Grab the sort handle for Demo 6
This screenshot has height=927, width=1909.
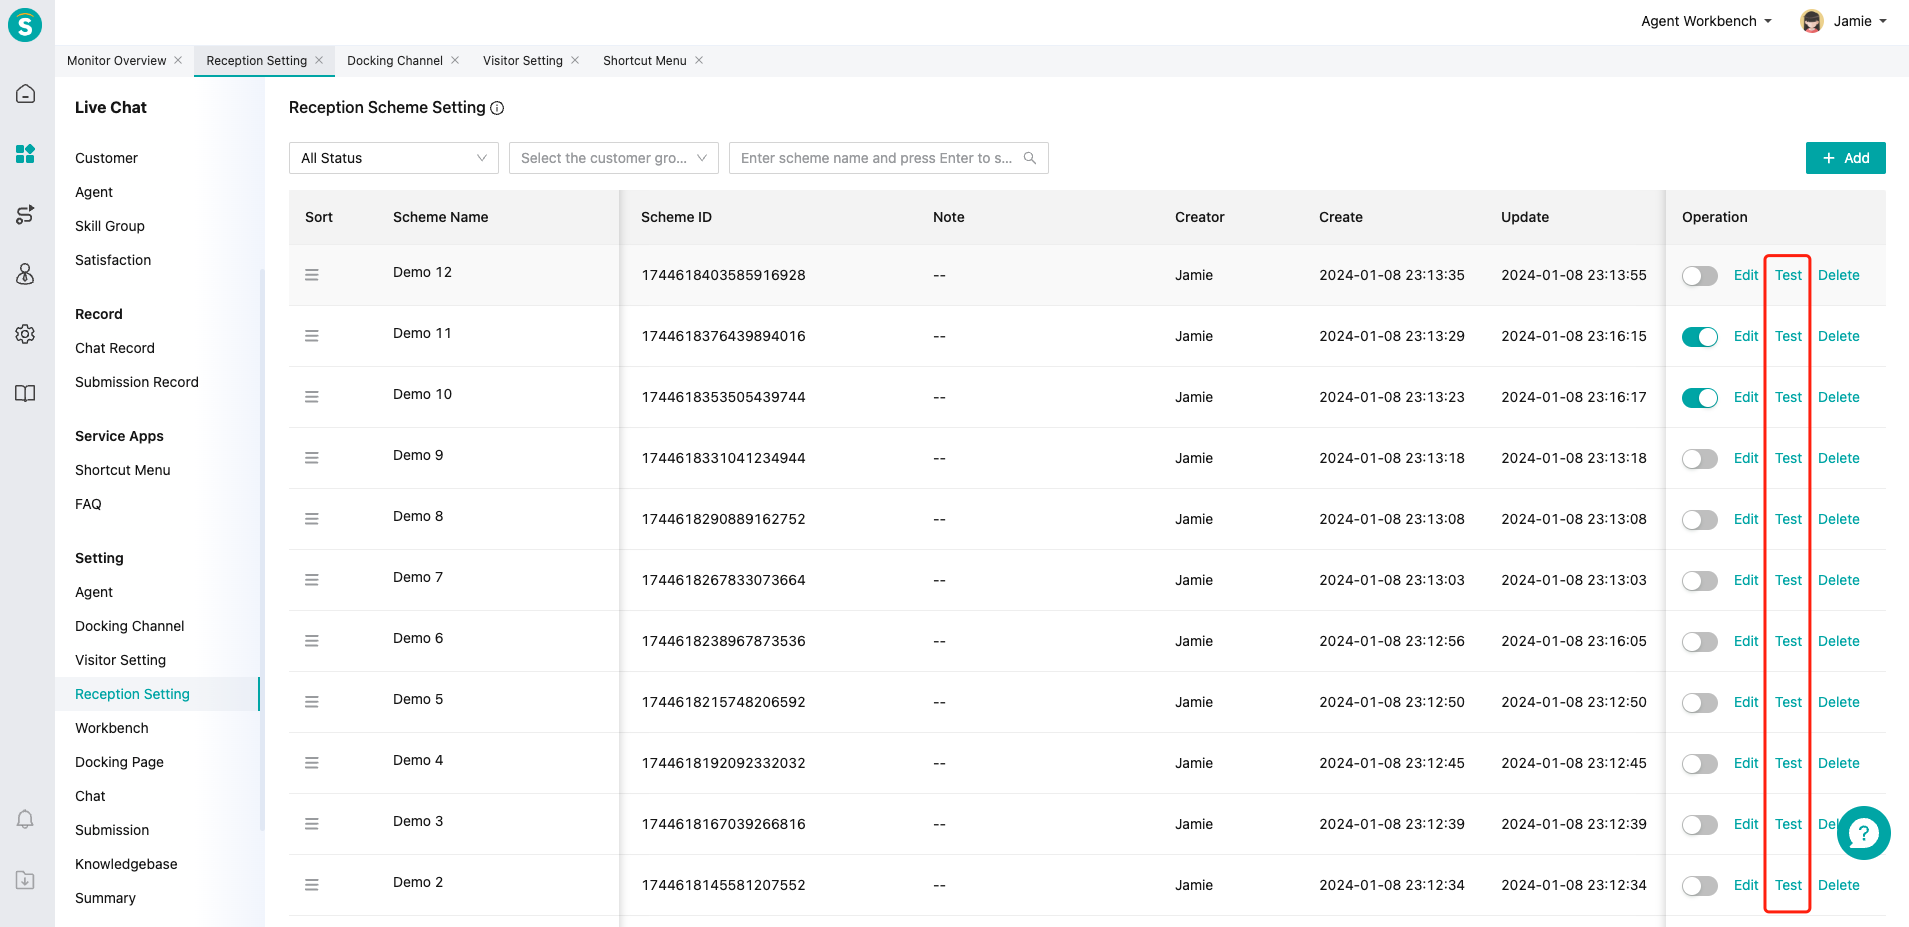pyautogui.click(x=312, y=641)
